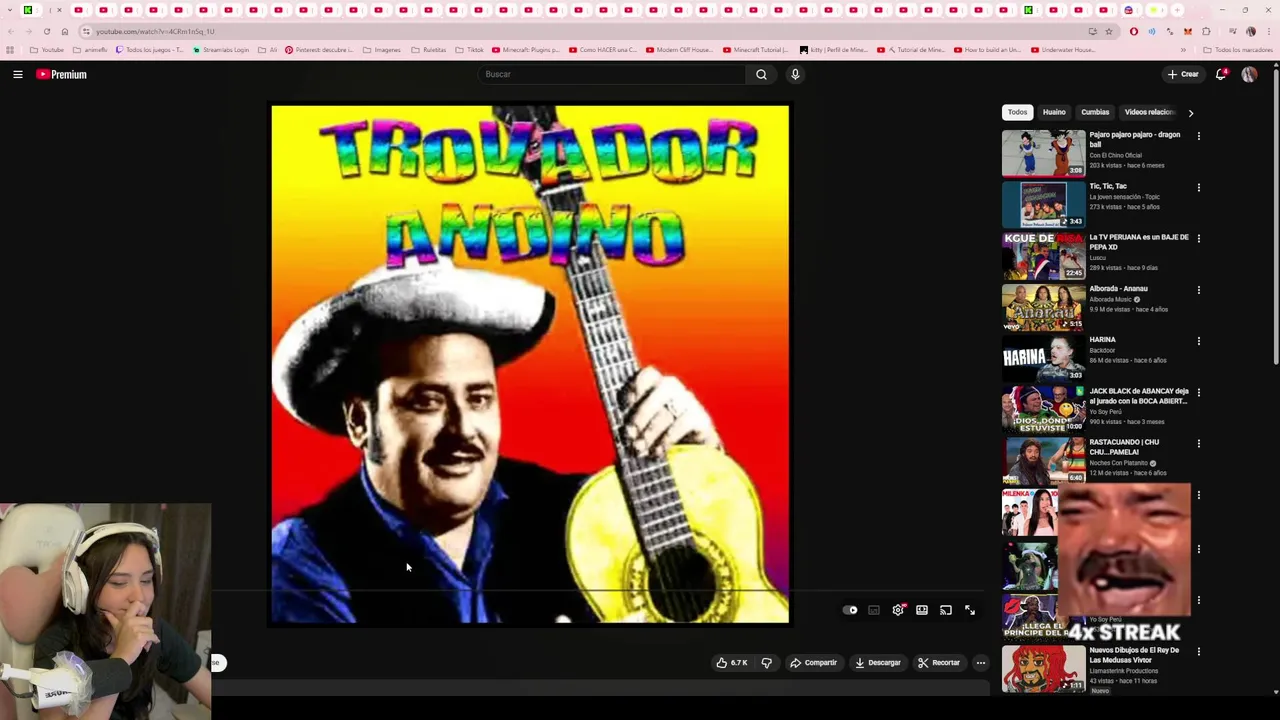Click the Compartir button

click(813, 662)
